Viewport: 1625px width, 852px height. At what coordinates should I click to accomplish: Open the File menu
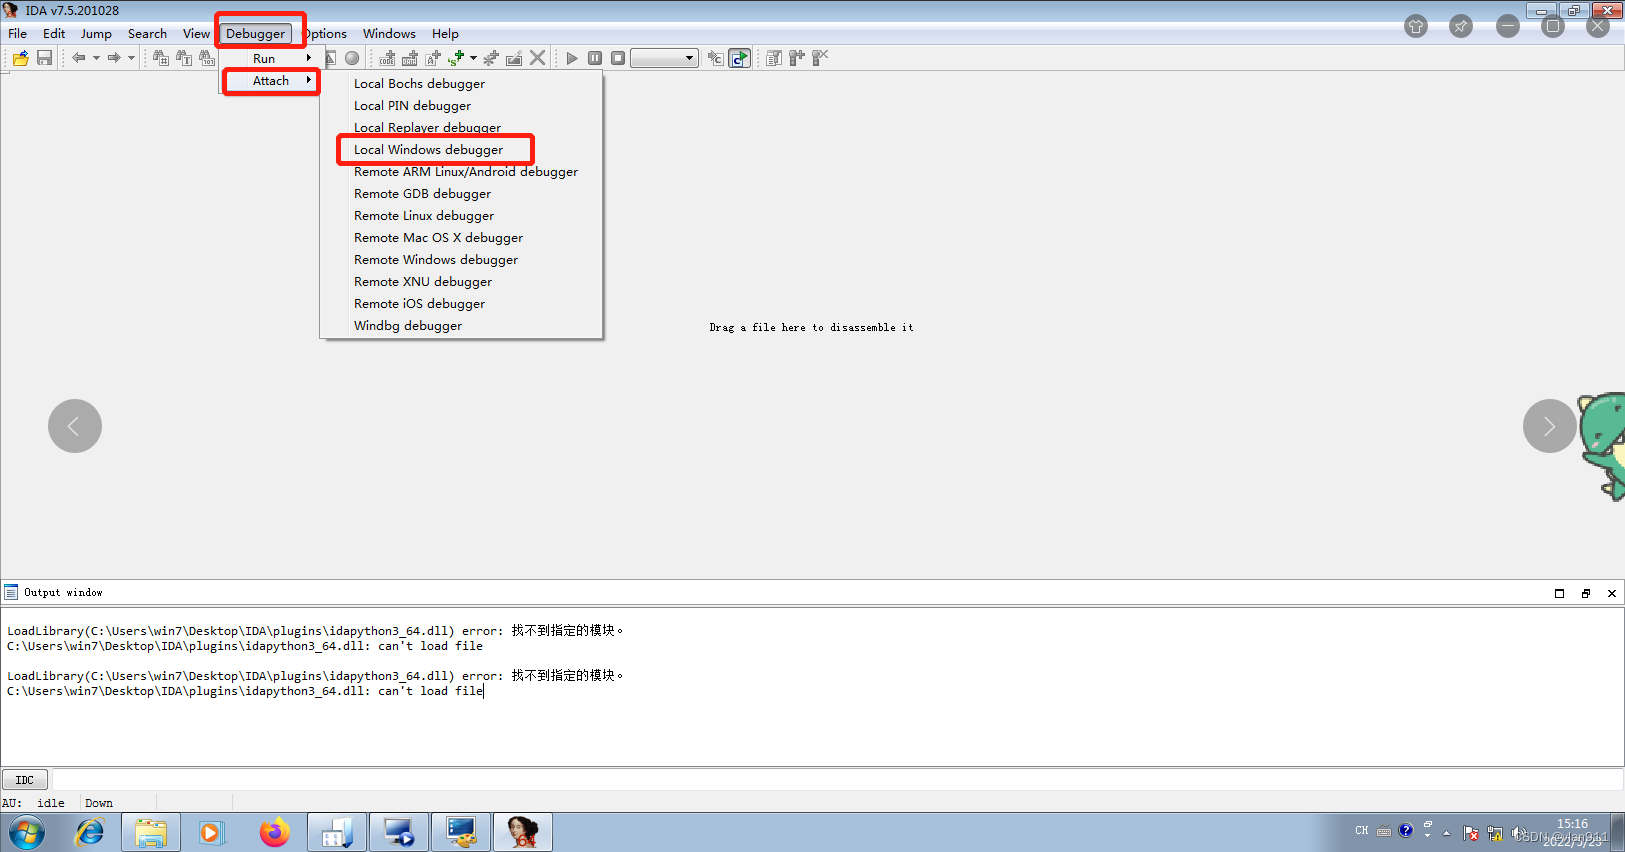click(18, 33)
